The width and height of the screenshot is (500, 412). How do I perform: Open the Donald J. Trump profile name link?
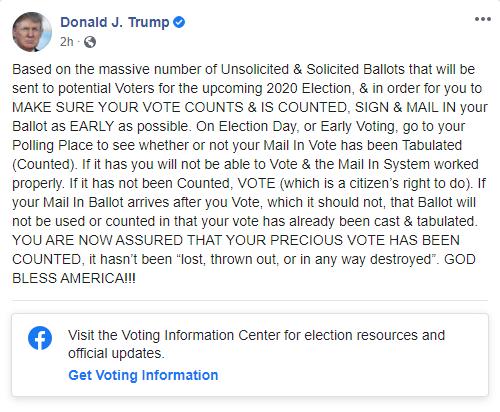coord(115,22)
